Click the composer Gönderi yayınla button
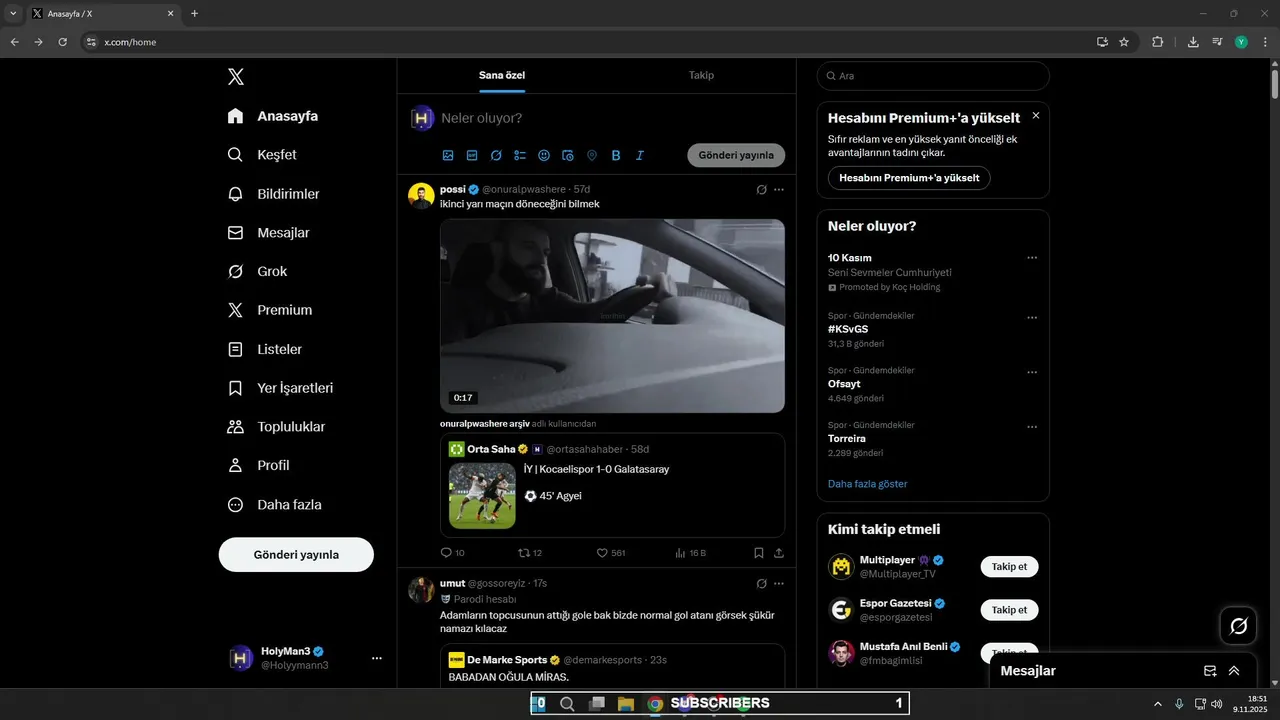Screen dimensions: 1280x720 (736, 155)
